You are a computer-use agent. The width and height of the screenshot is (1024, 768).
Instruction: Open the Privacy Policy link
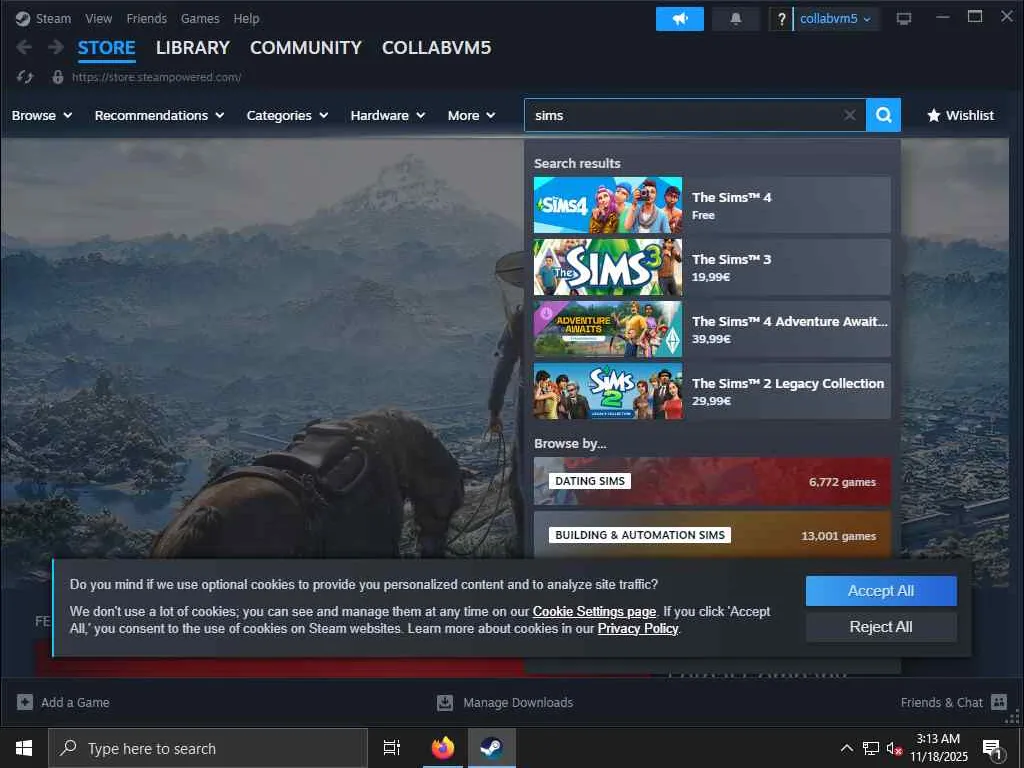pos(638,628)
